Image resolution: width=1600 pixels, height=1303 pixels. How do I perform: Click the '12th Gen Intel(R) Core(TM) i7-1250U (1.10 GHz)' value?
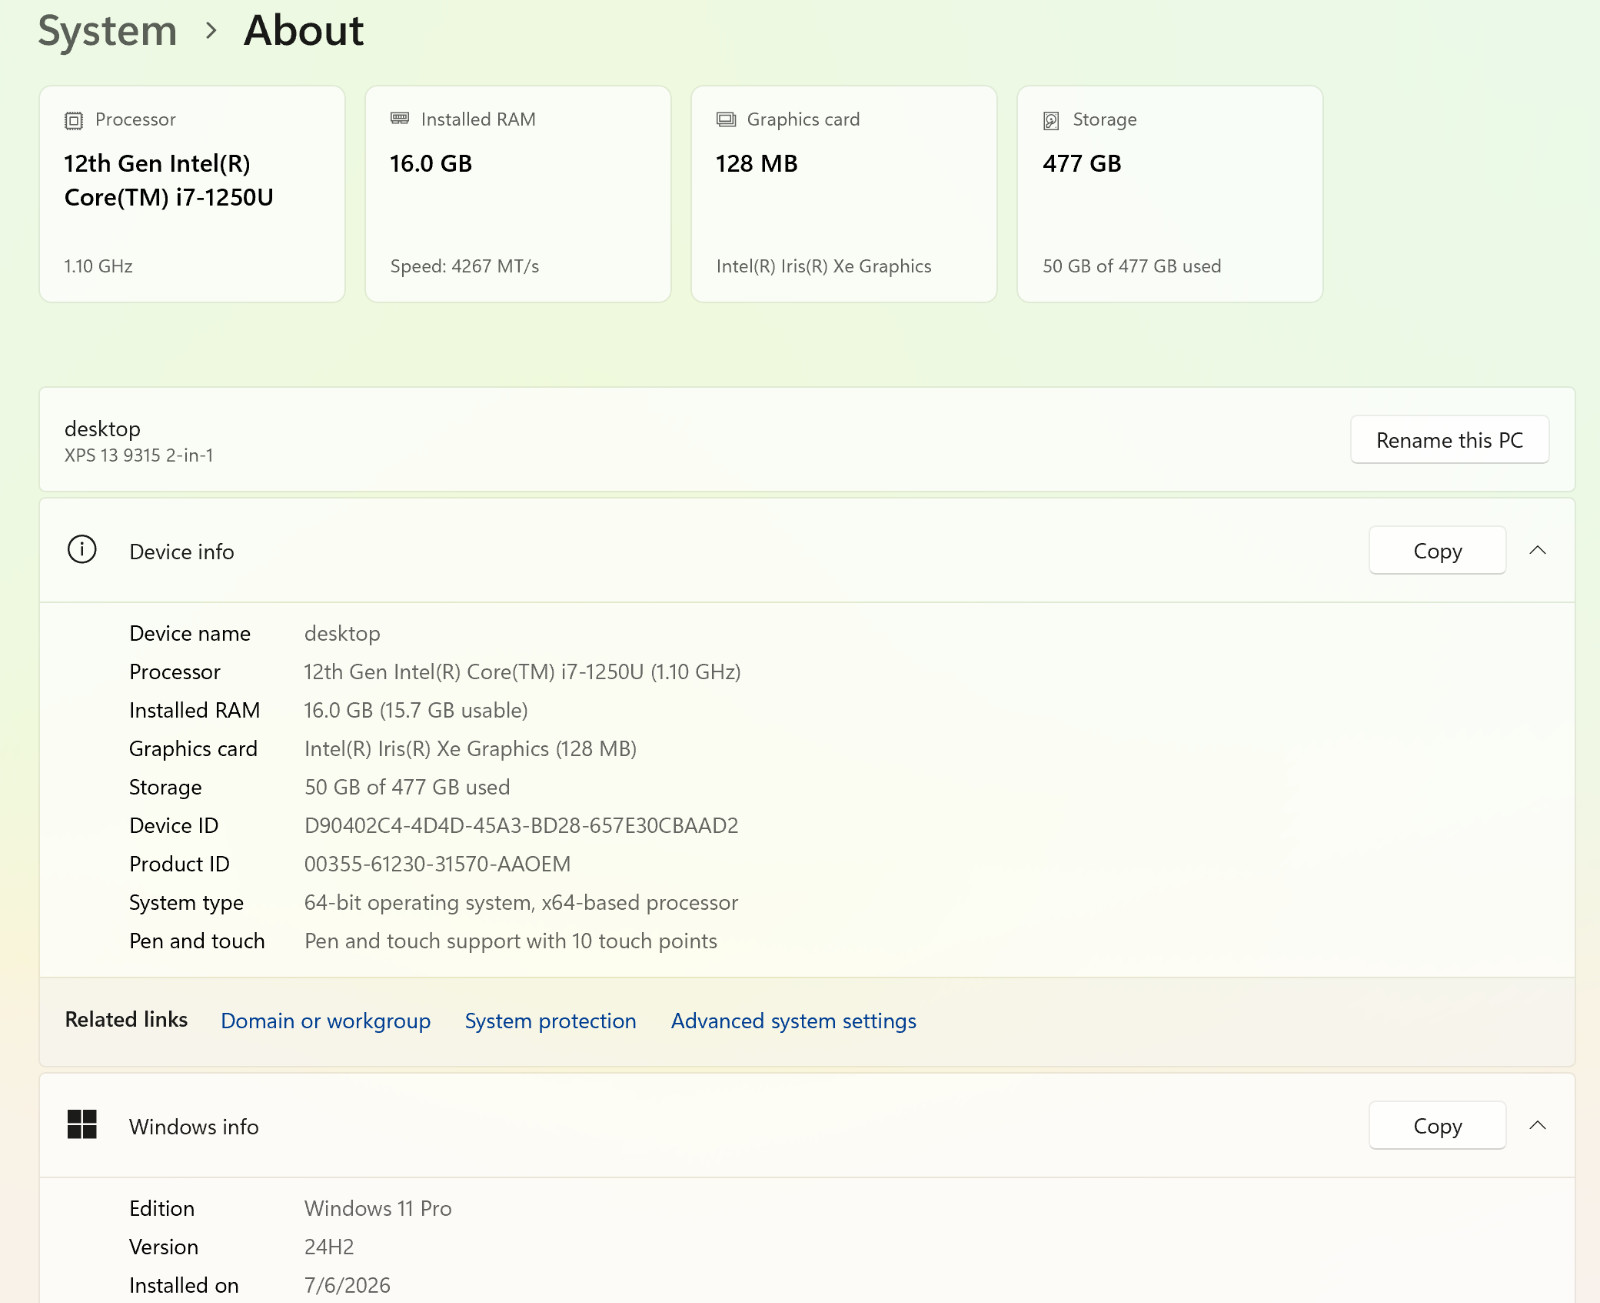tap(522, 672)
